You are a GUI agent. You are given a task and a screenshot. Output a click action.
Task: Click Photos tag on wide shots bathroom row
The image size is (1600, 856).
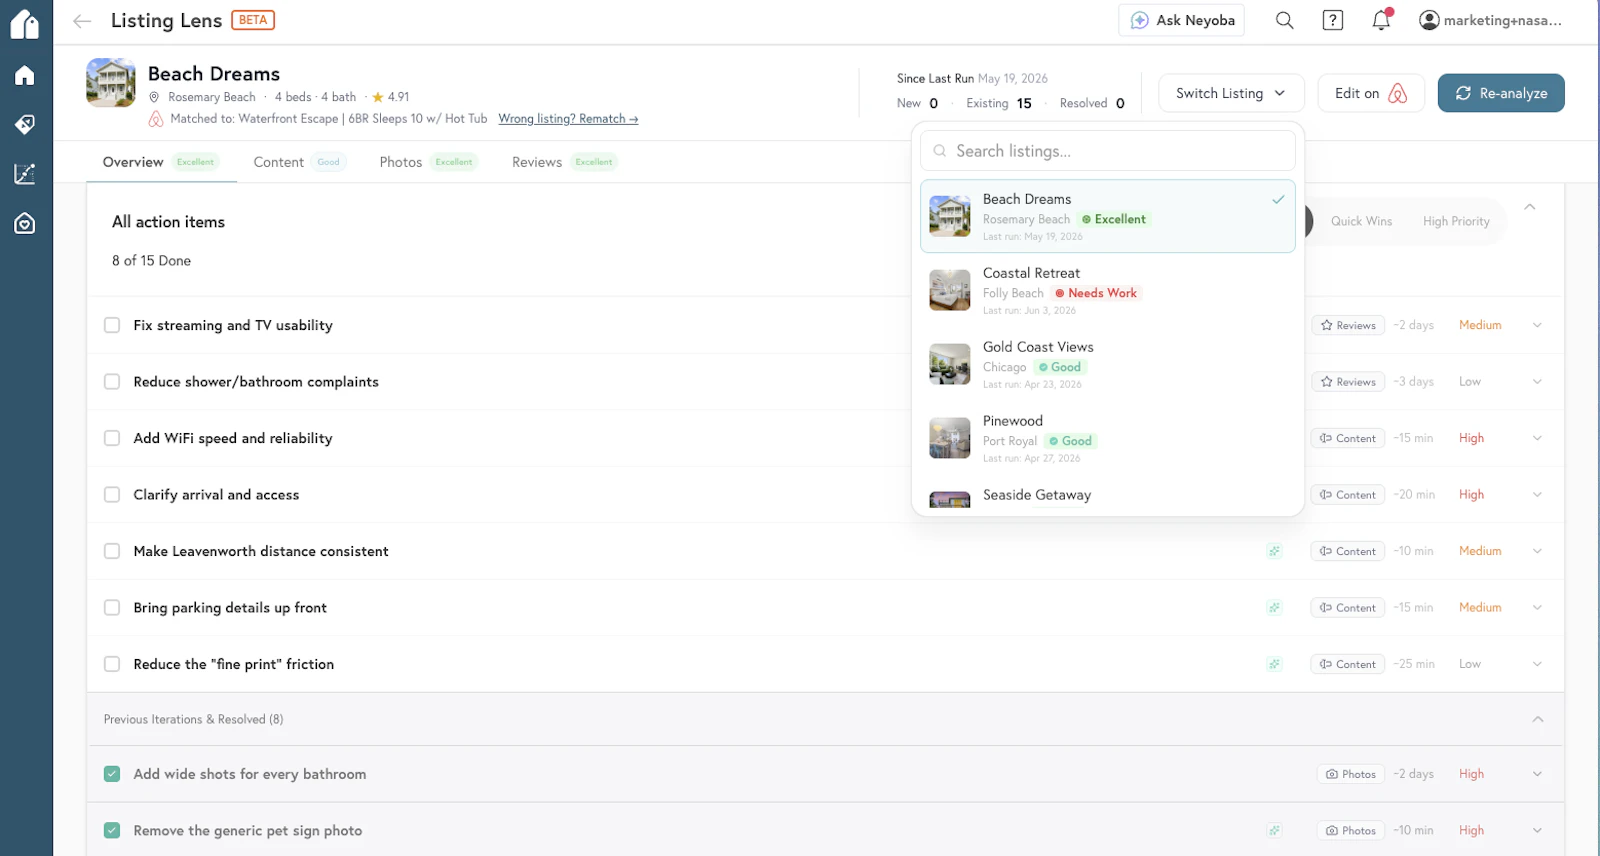(x=1351, y=774)
